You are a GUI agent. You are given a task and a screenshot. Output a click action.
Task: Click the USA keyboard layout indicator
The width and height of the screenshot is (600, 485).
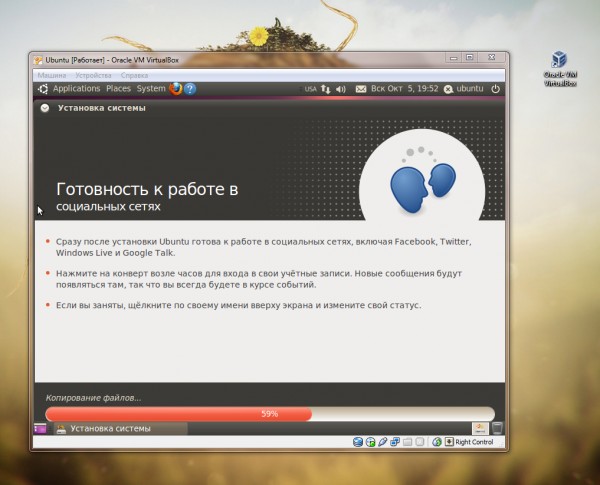[310, 89]
